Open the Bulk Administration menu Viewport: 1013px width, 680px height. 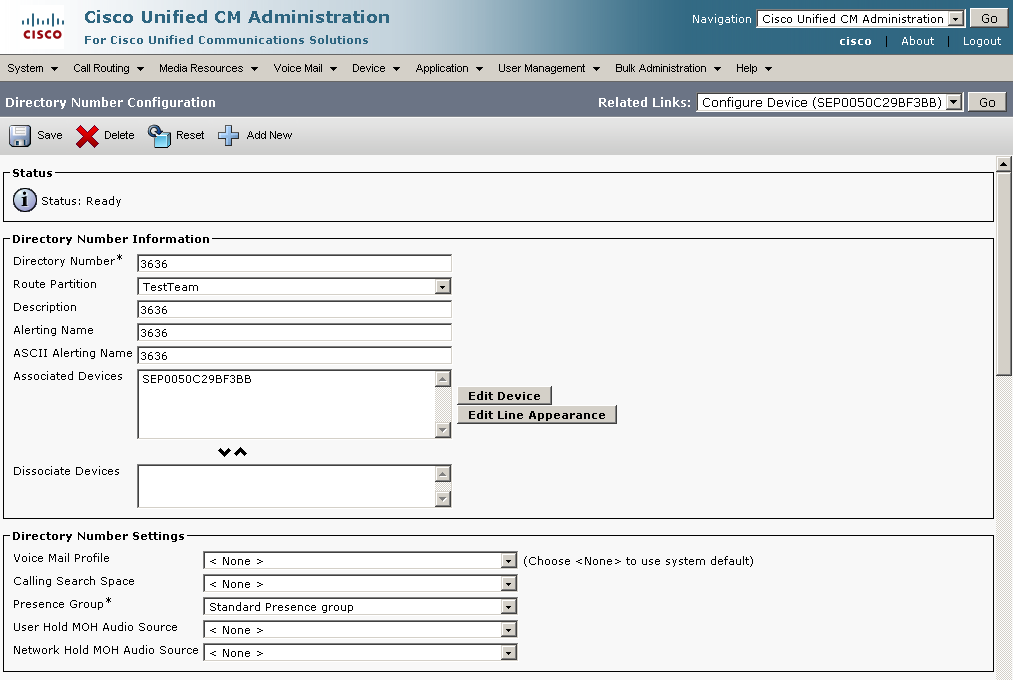pos(666,68)
